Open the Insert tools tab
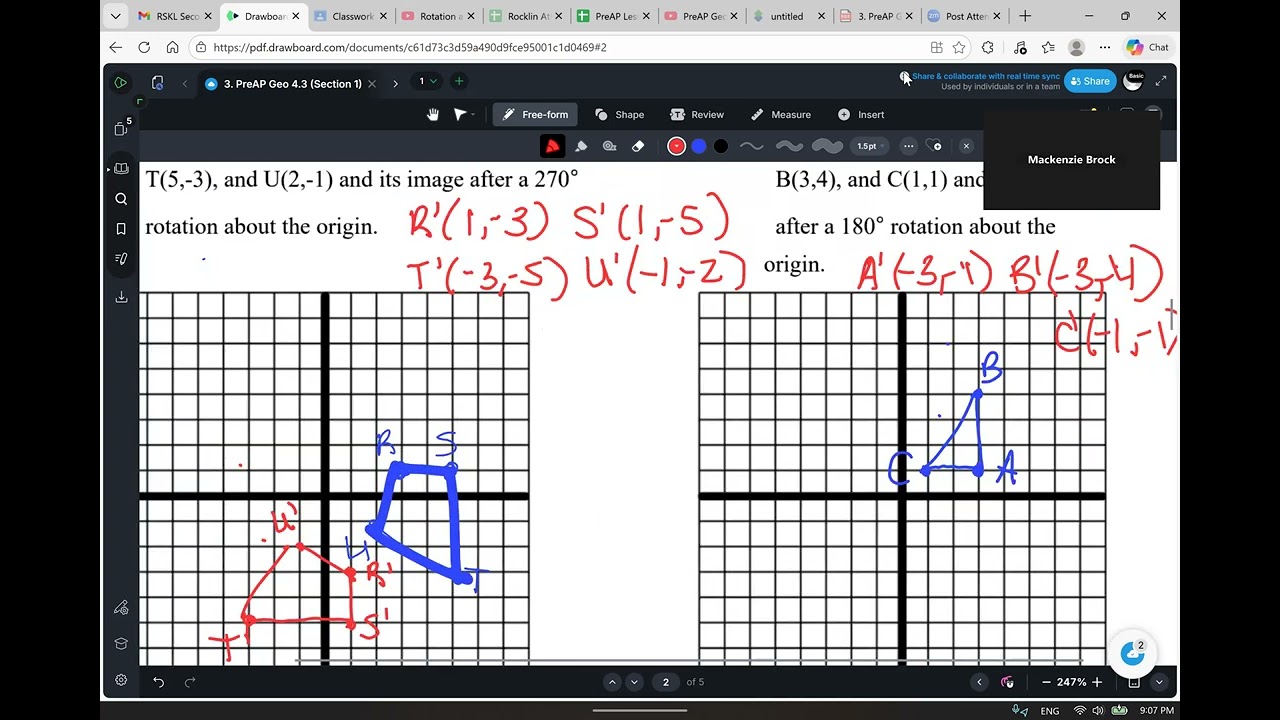Viewport: 1280px width, 720px height. point(861,115)
